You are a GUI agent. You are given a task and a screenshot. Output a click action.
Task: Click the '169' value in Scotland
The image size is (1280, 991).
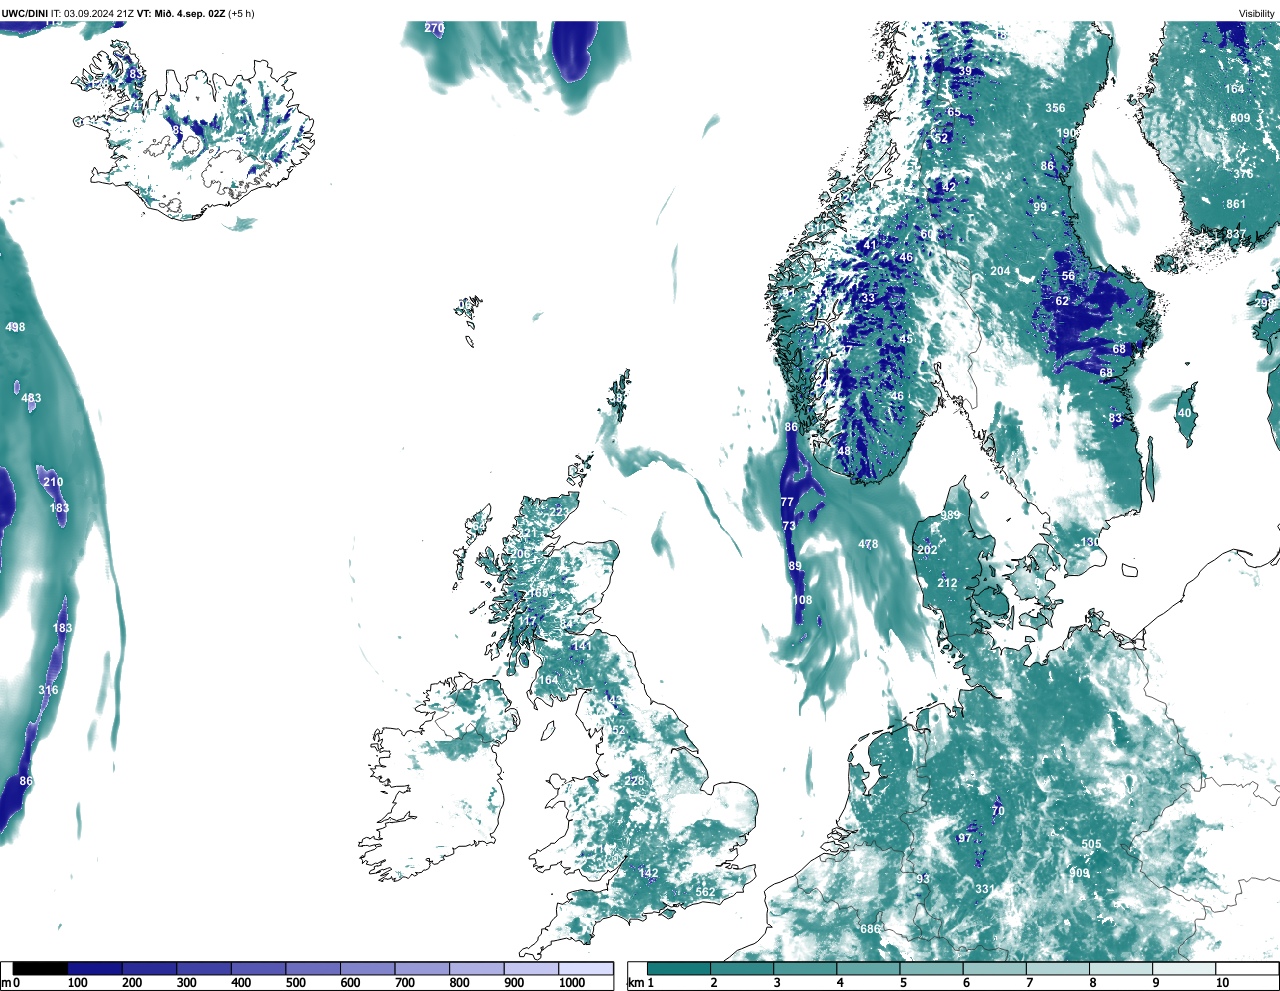(x=538, y=593)
